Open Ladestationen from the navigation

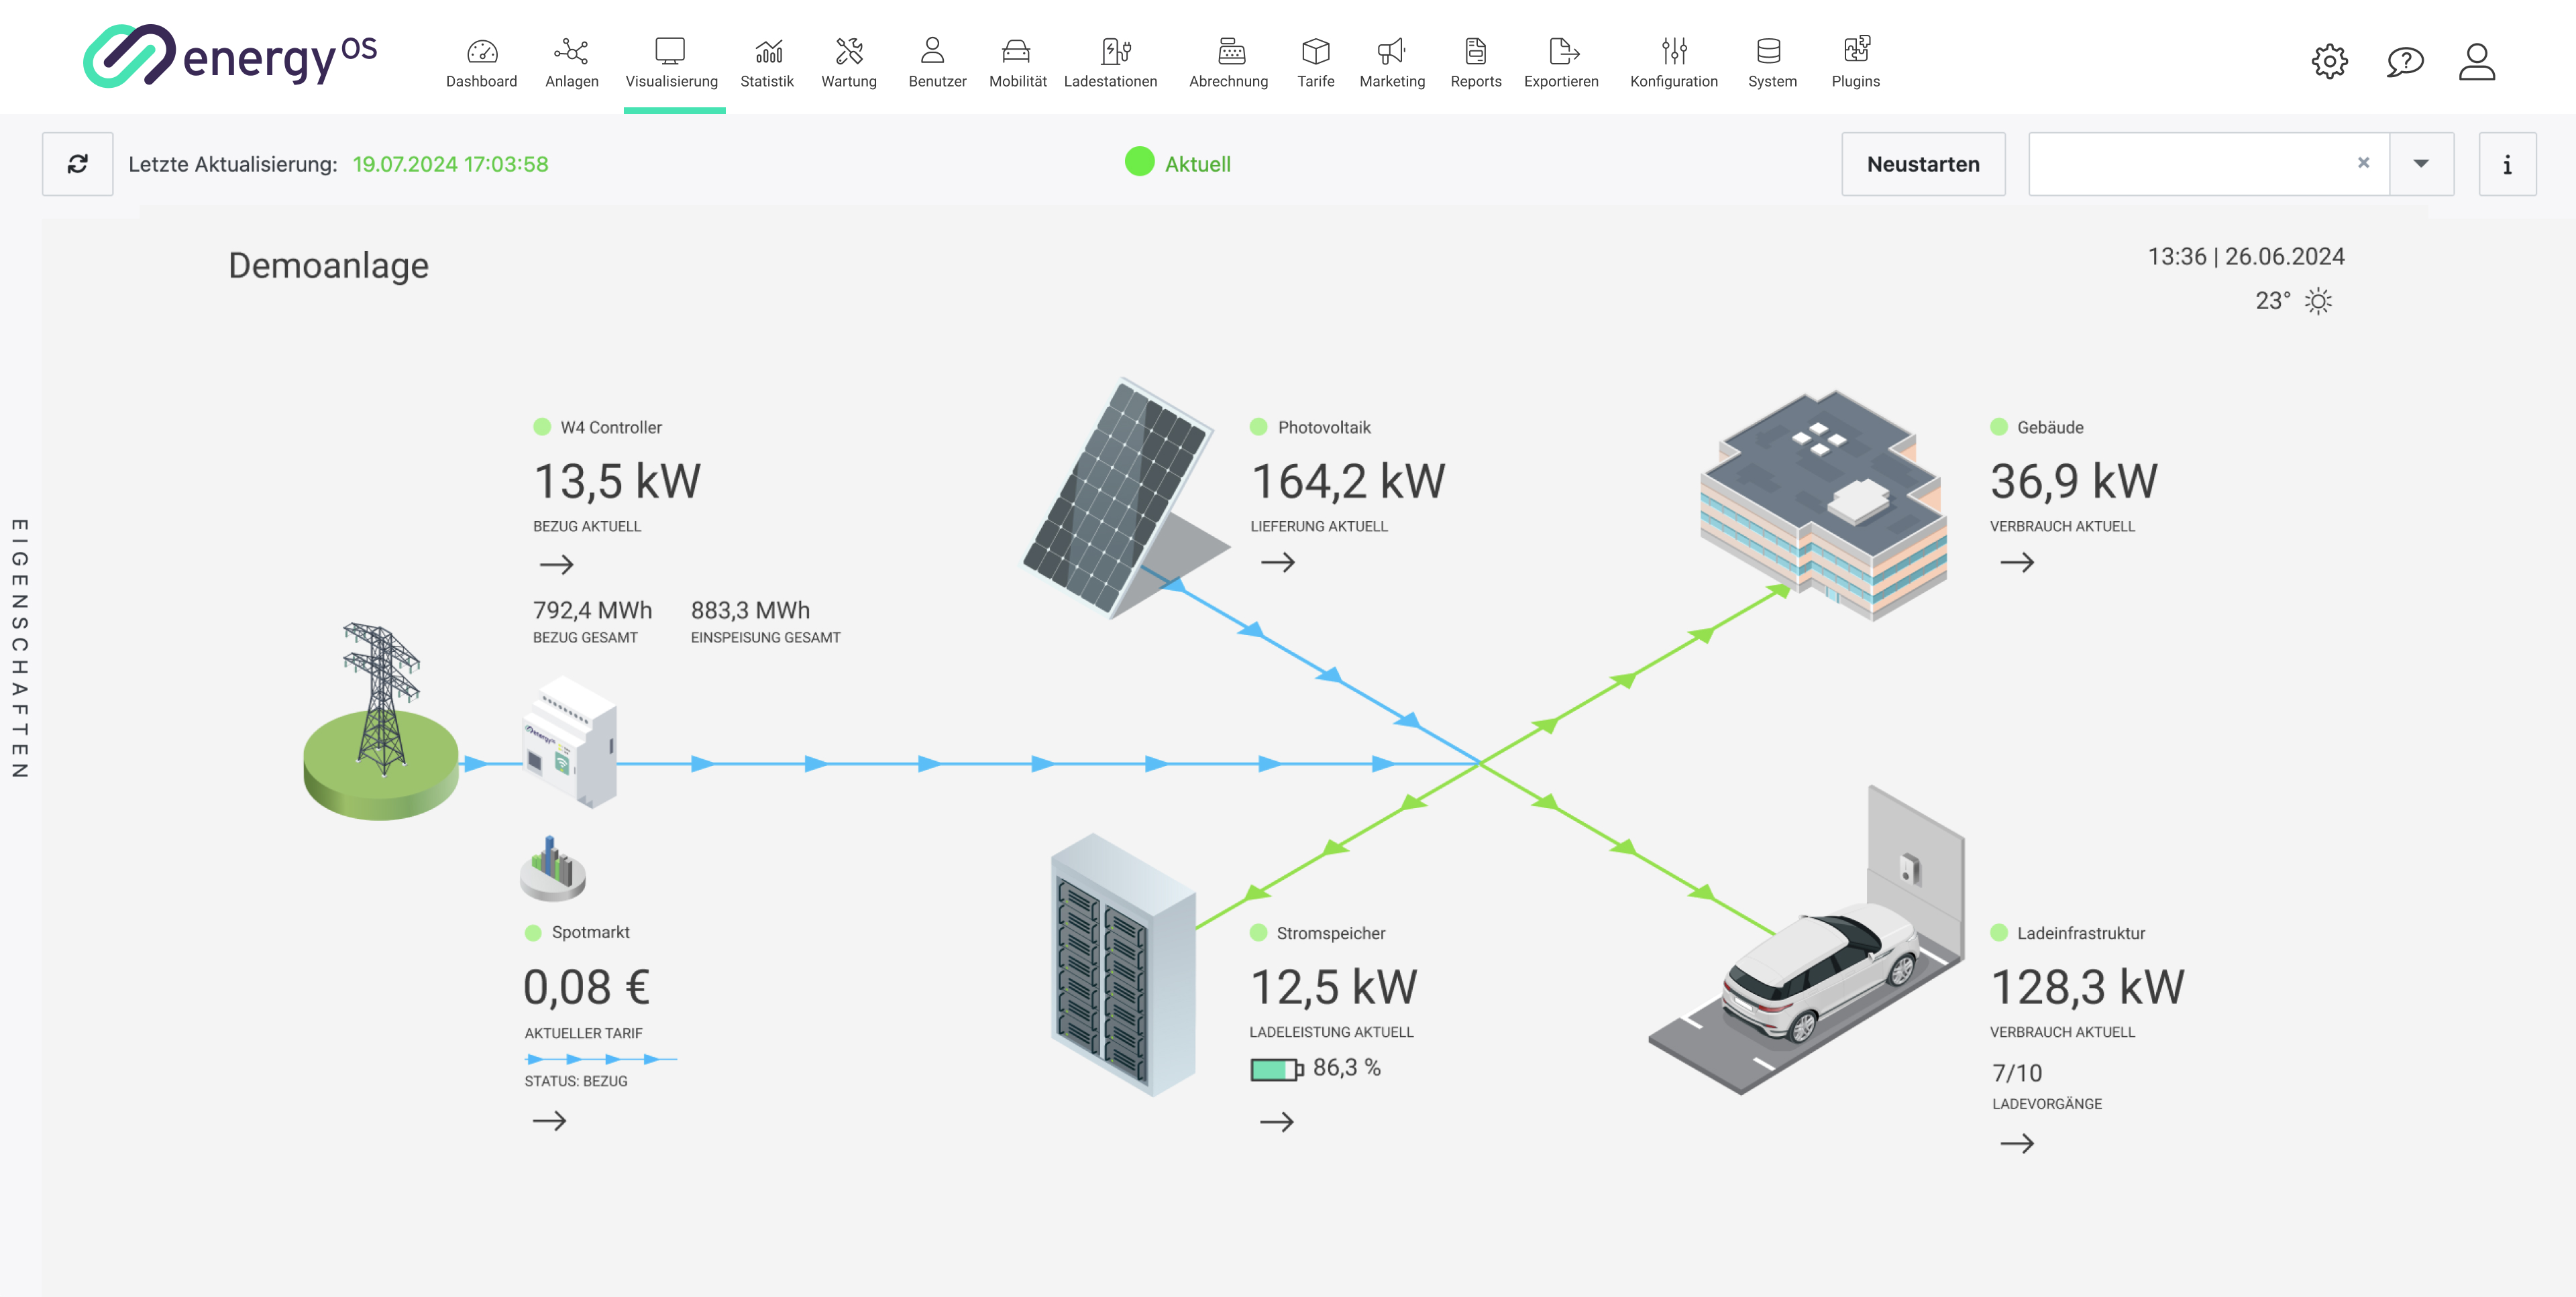pyautogui.click(x=1110, y=62)
